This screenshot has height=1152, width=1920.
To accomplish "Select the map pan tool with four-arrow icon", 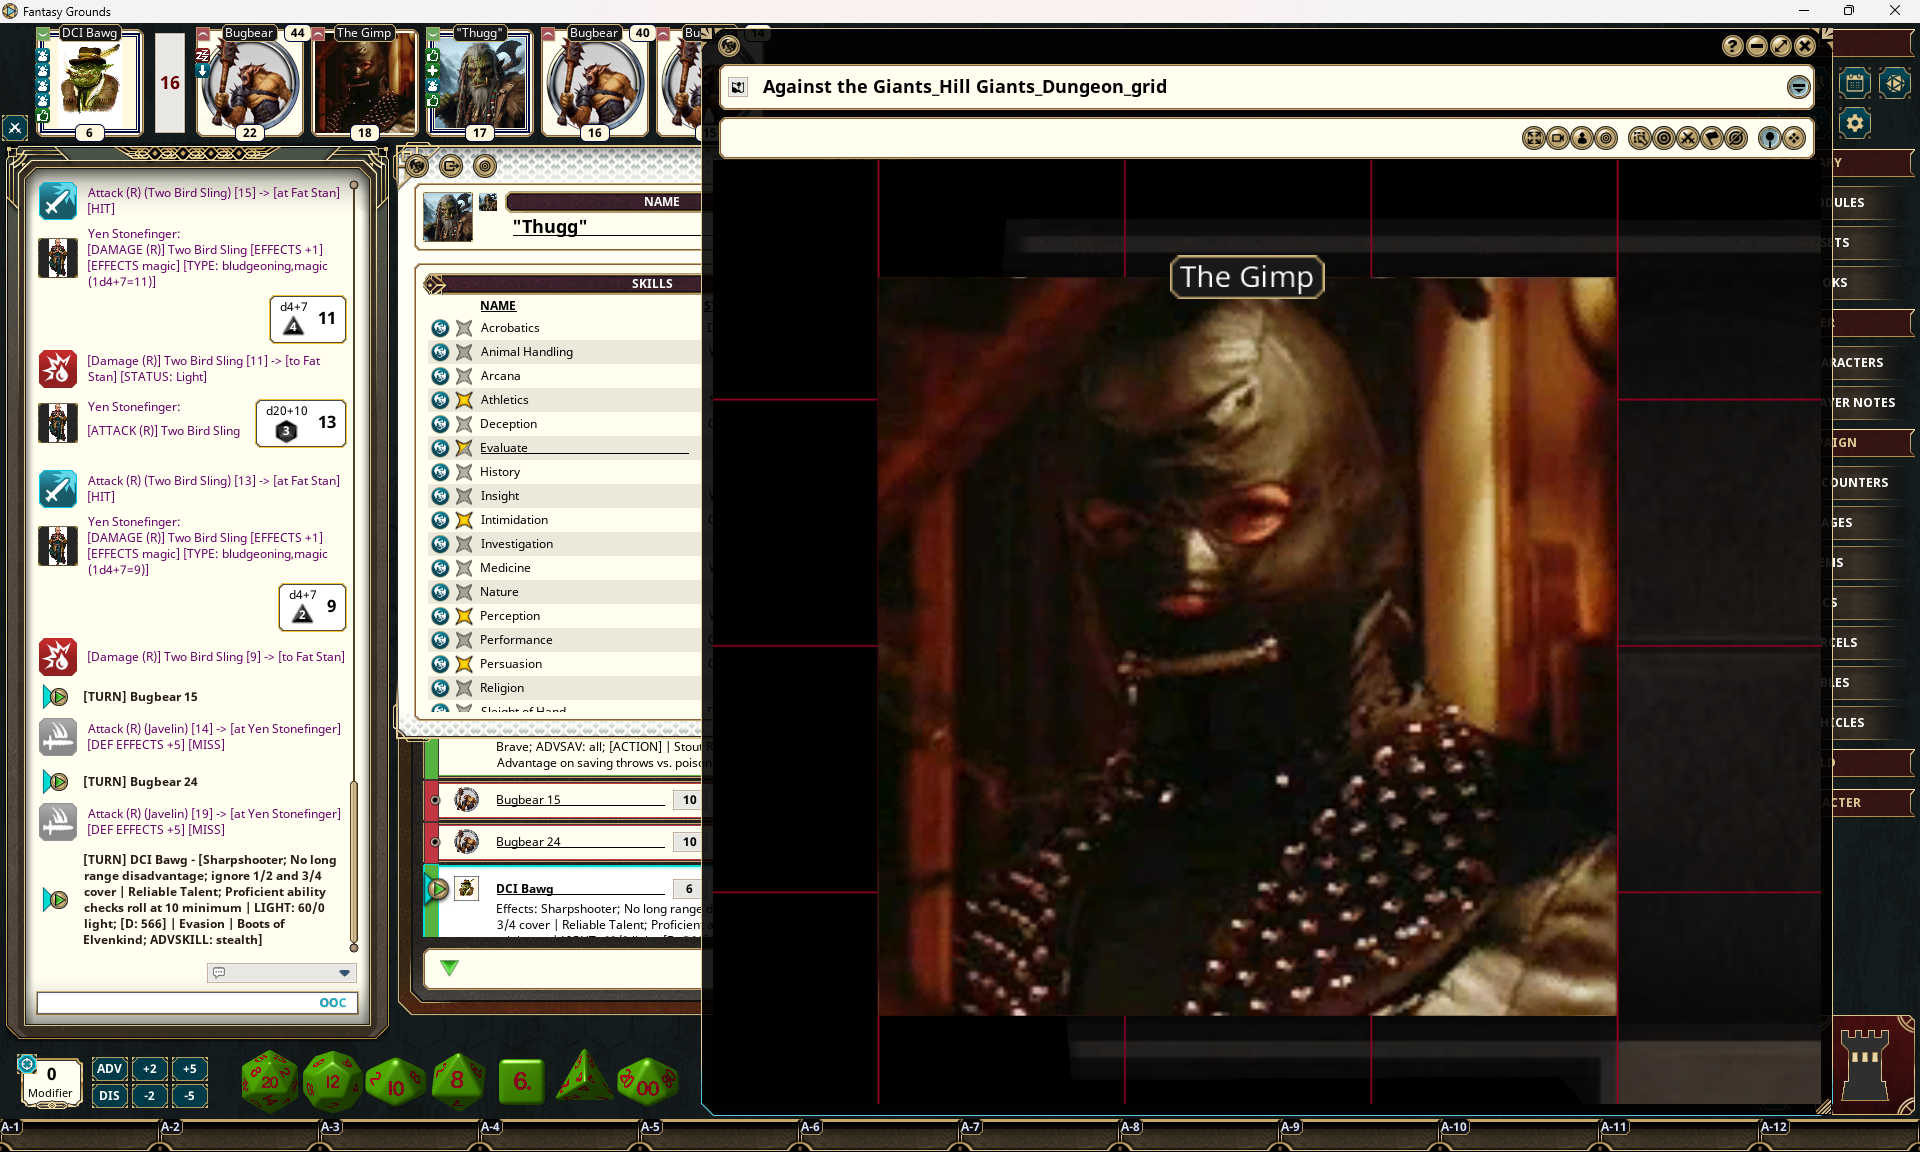I will (x=1794, y=138).
